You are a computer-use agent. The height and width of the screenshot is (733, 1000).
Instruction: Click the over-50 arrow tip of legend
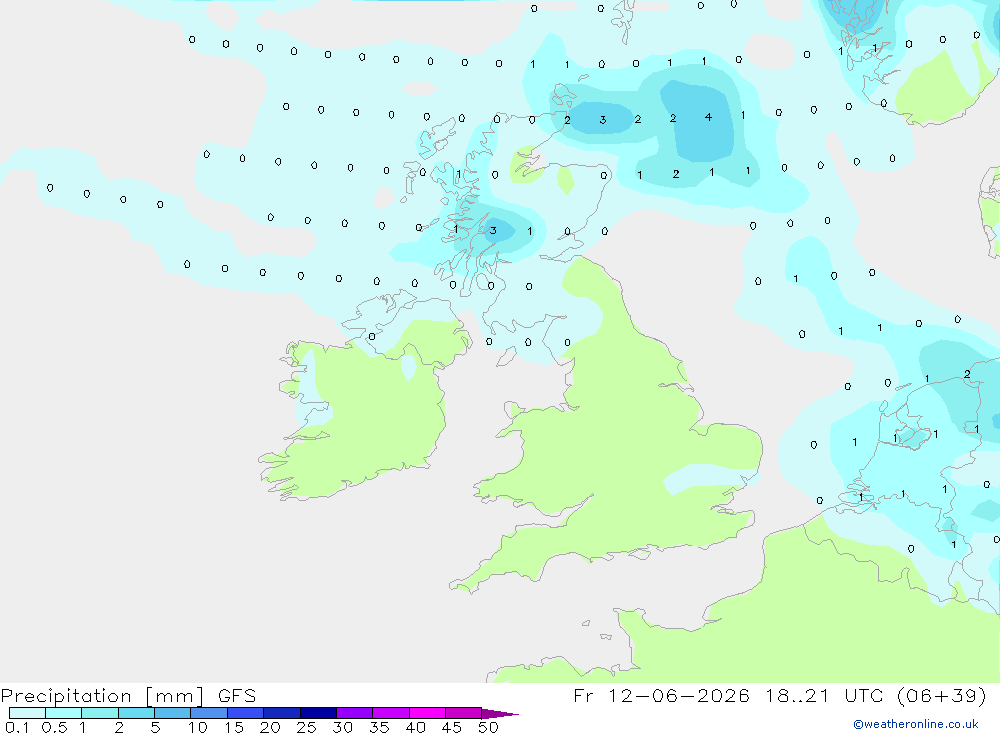[x=499, y=714]
